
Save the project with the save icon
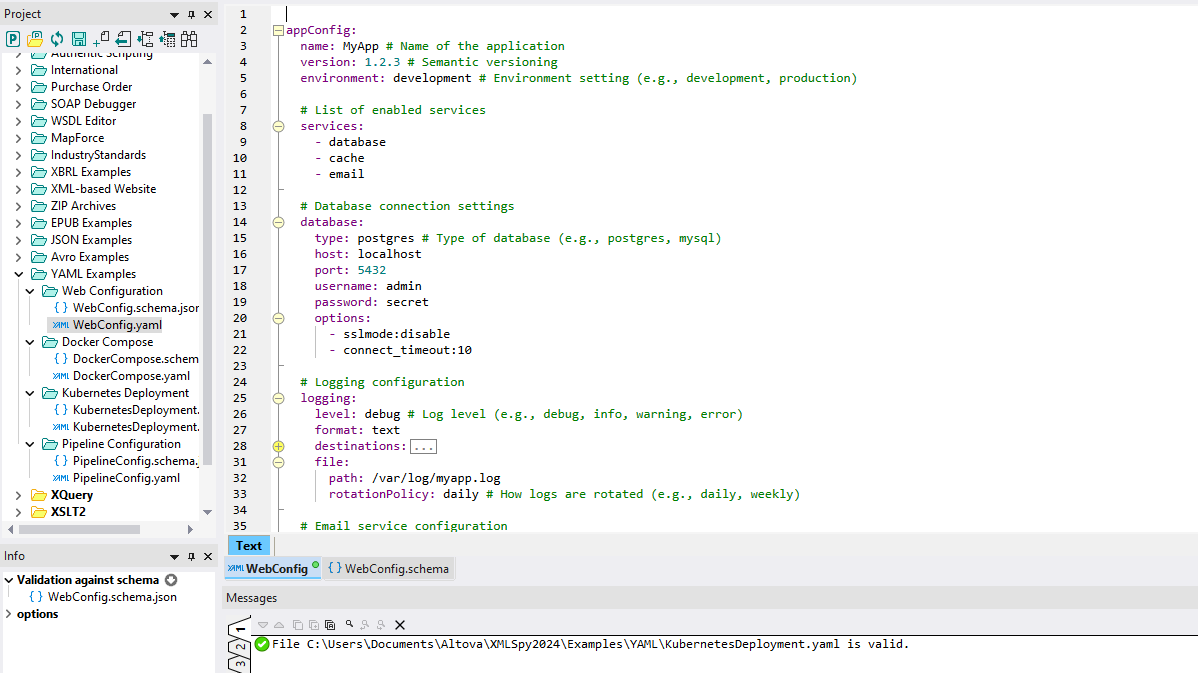click(77, 38)
